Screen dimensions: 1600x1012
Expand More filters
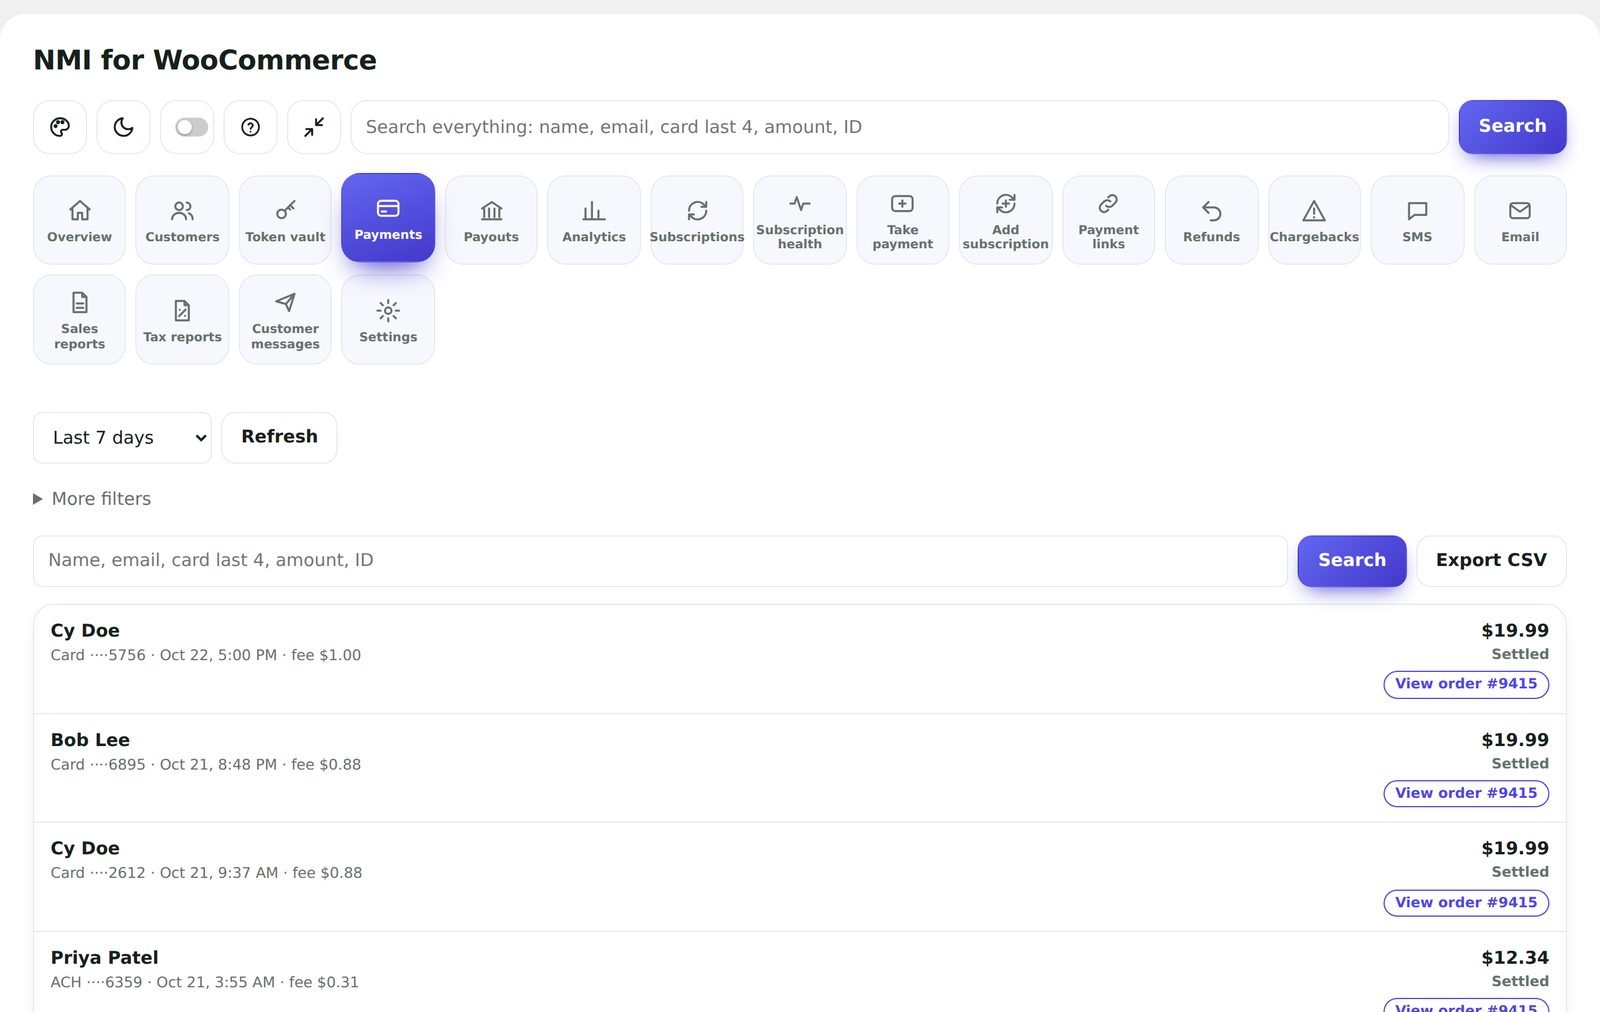tap(92, 499)
